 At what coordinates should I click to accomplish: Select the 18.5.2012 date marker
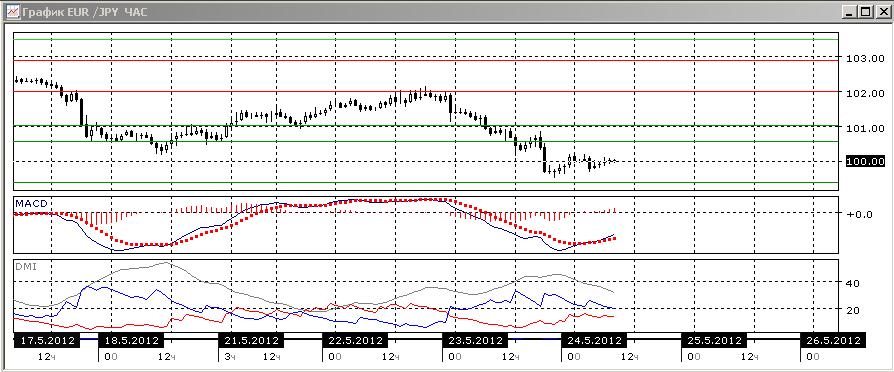click(132, 341)
